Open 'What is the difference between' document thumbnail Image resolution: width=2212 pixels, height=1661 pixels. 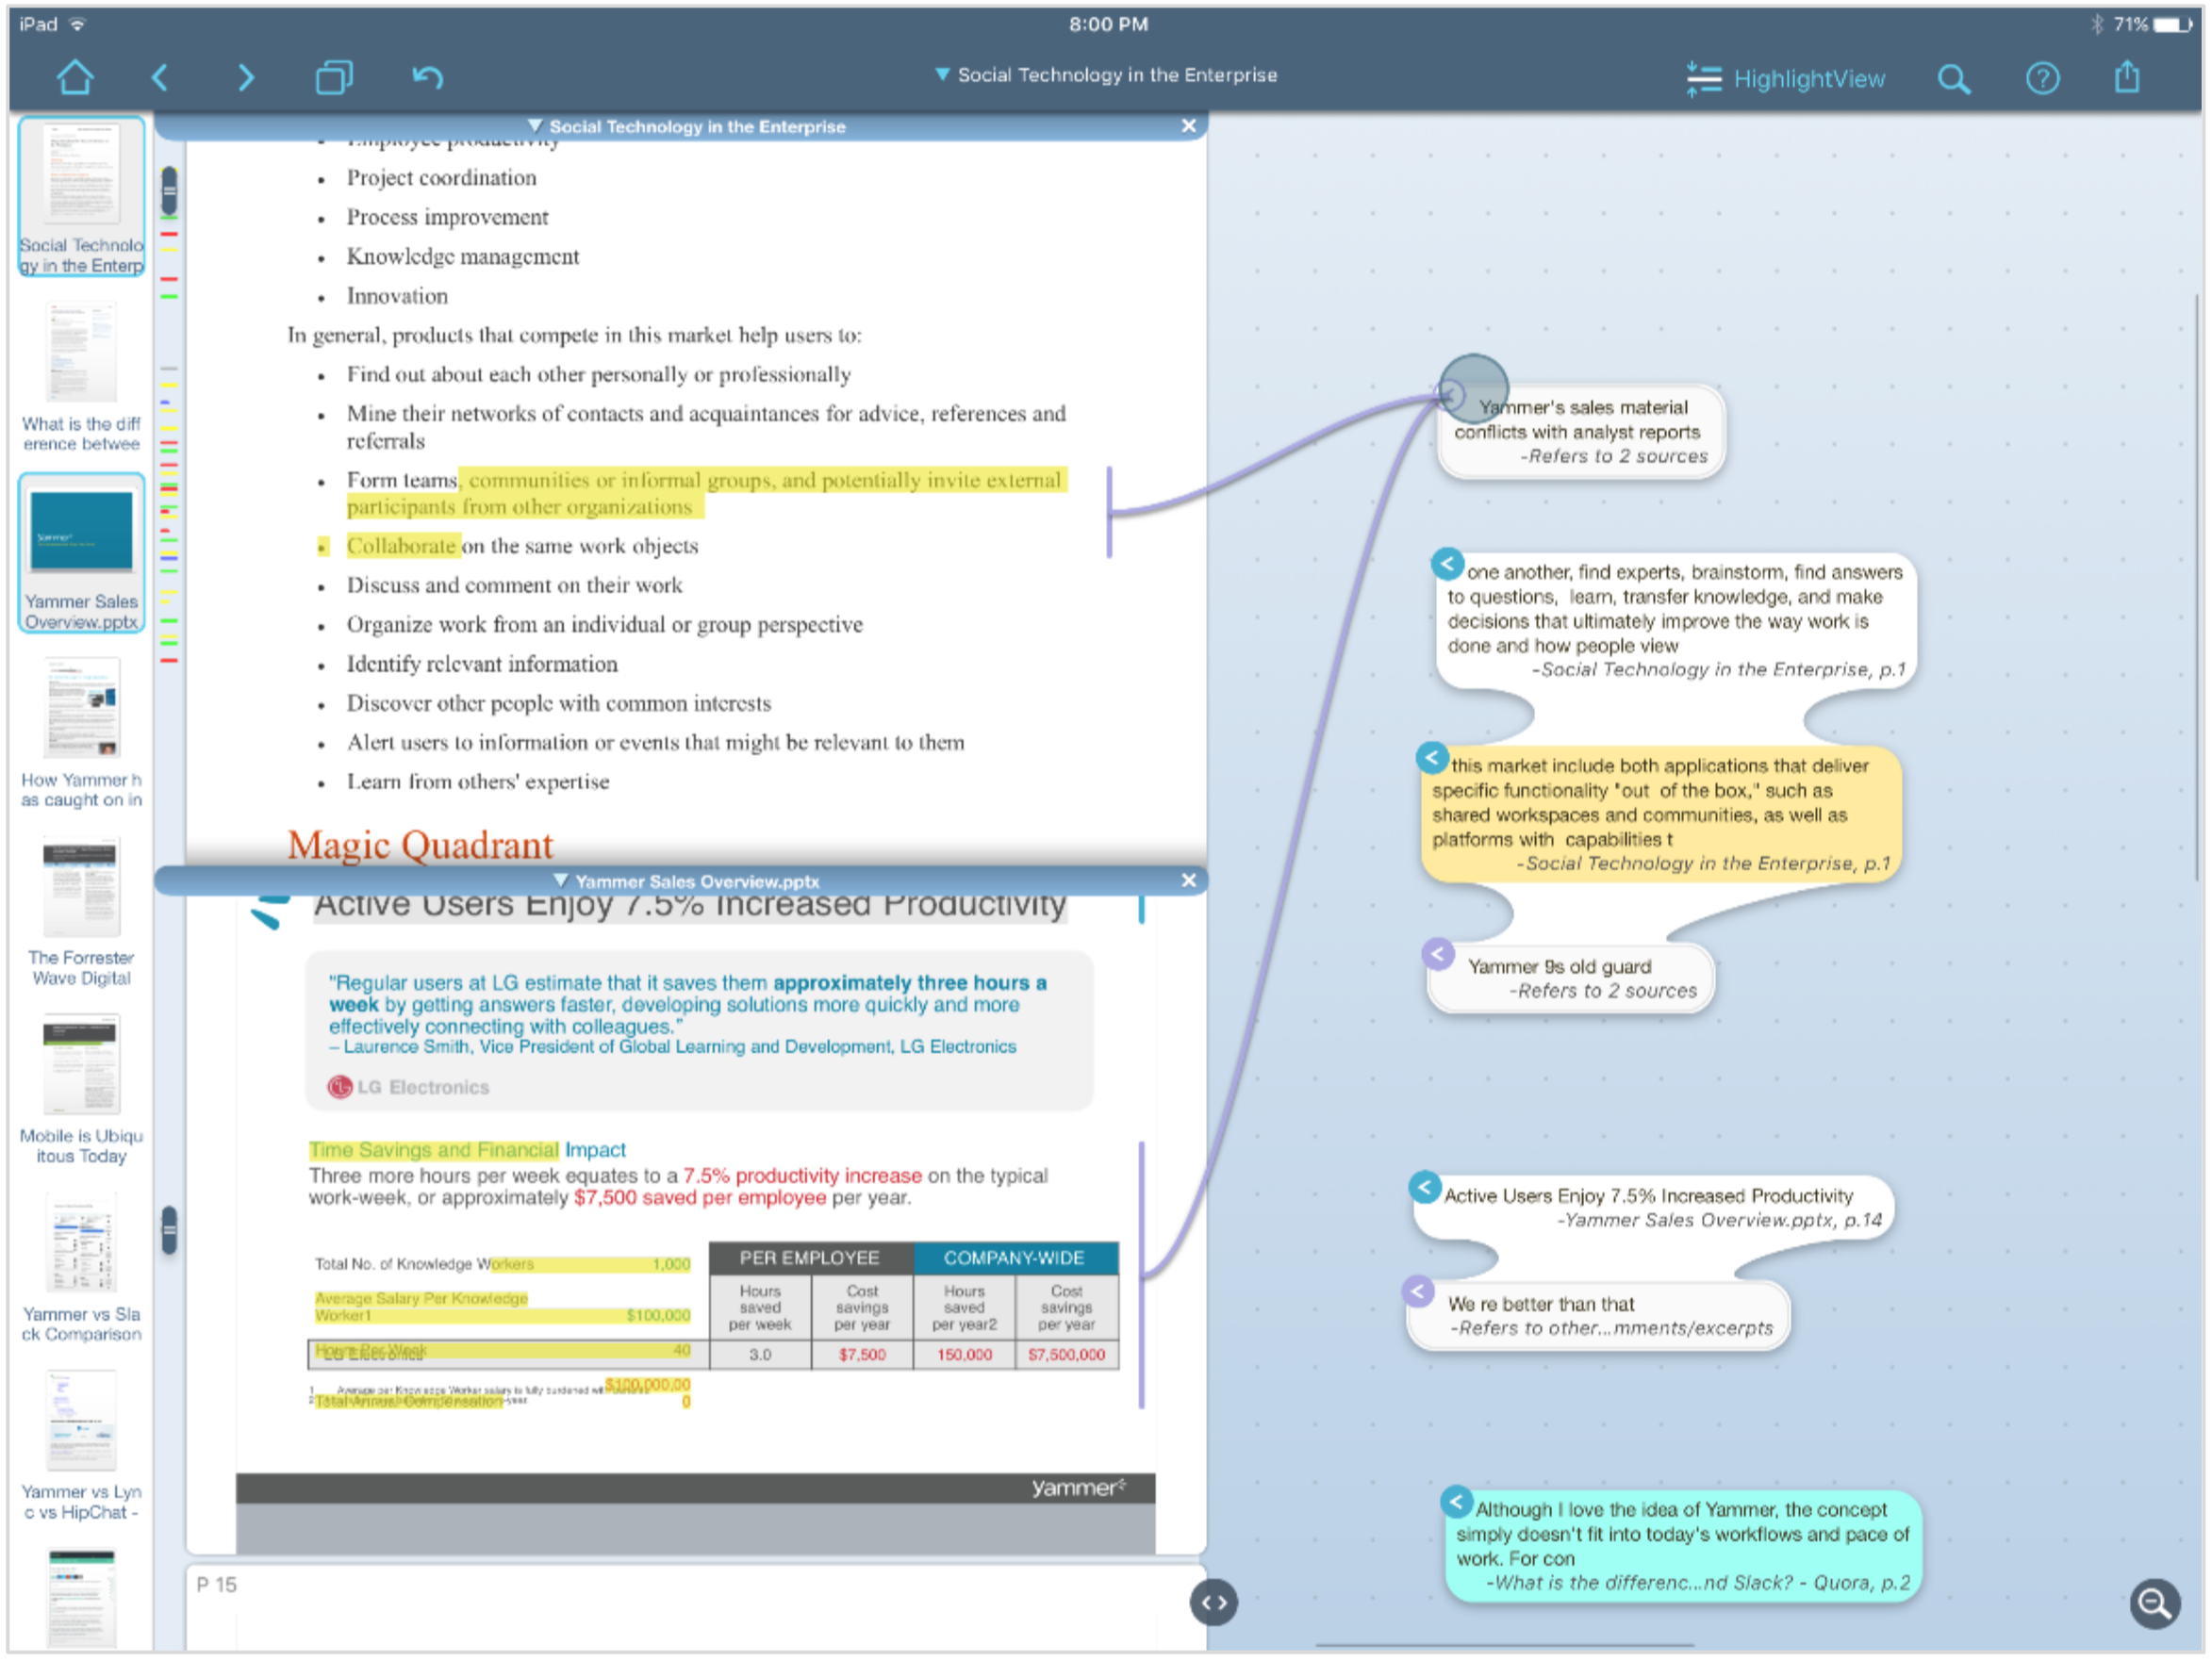click(81, 376)
